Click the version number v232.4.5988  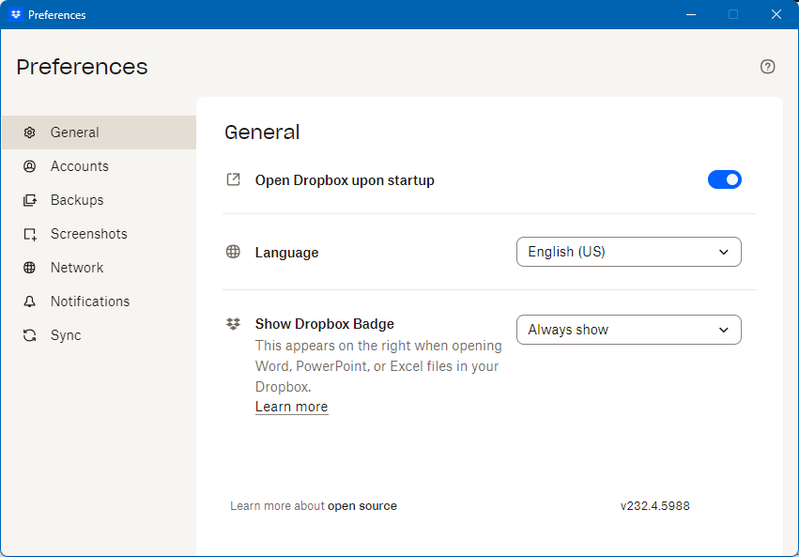coord(654,506)
